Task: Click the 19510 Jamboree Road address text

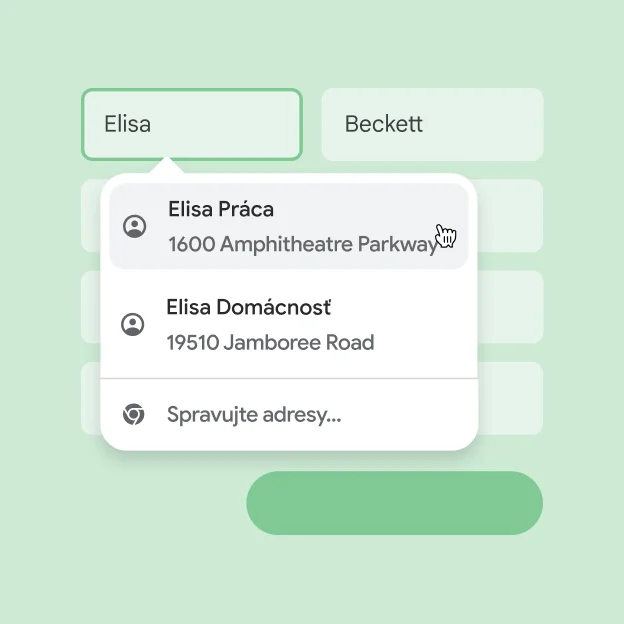Action: click(270, 342)
